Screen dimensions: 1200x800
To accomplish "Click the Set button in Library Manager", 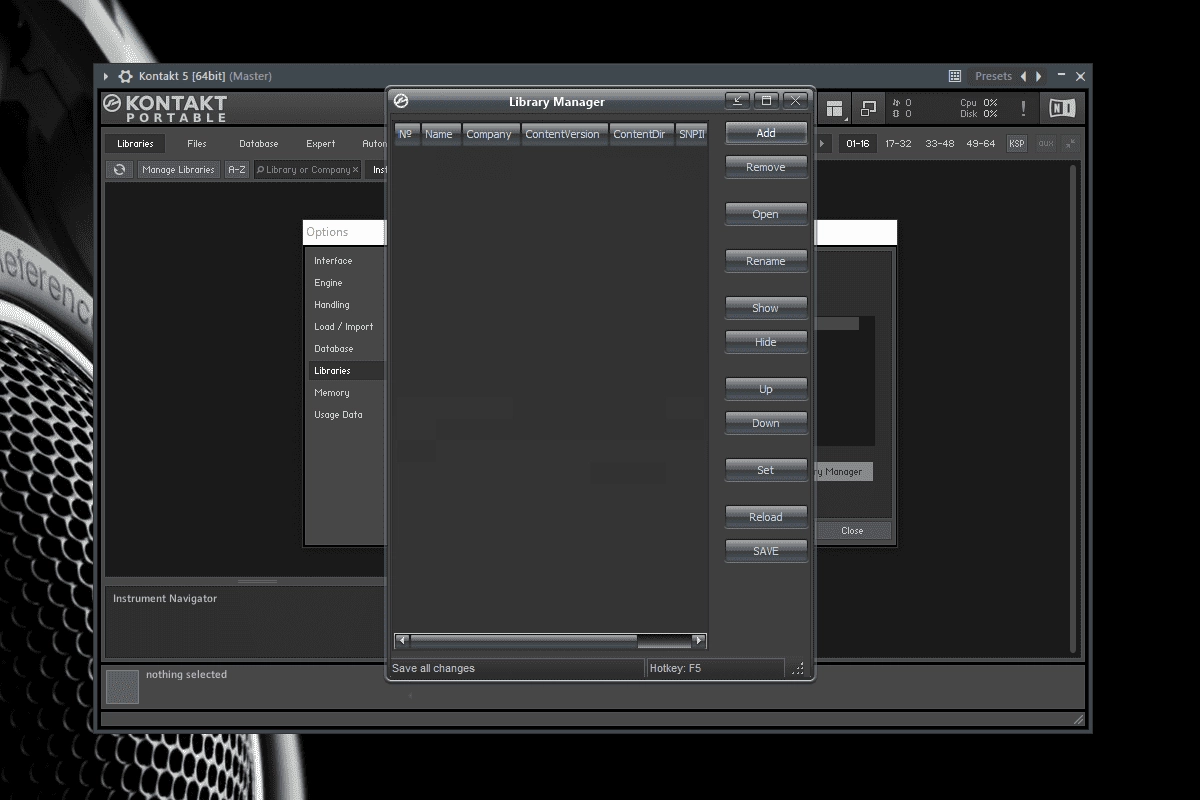I will 766,470.
